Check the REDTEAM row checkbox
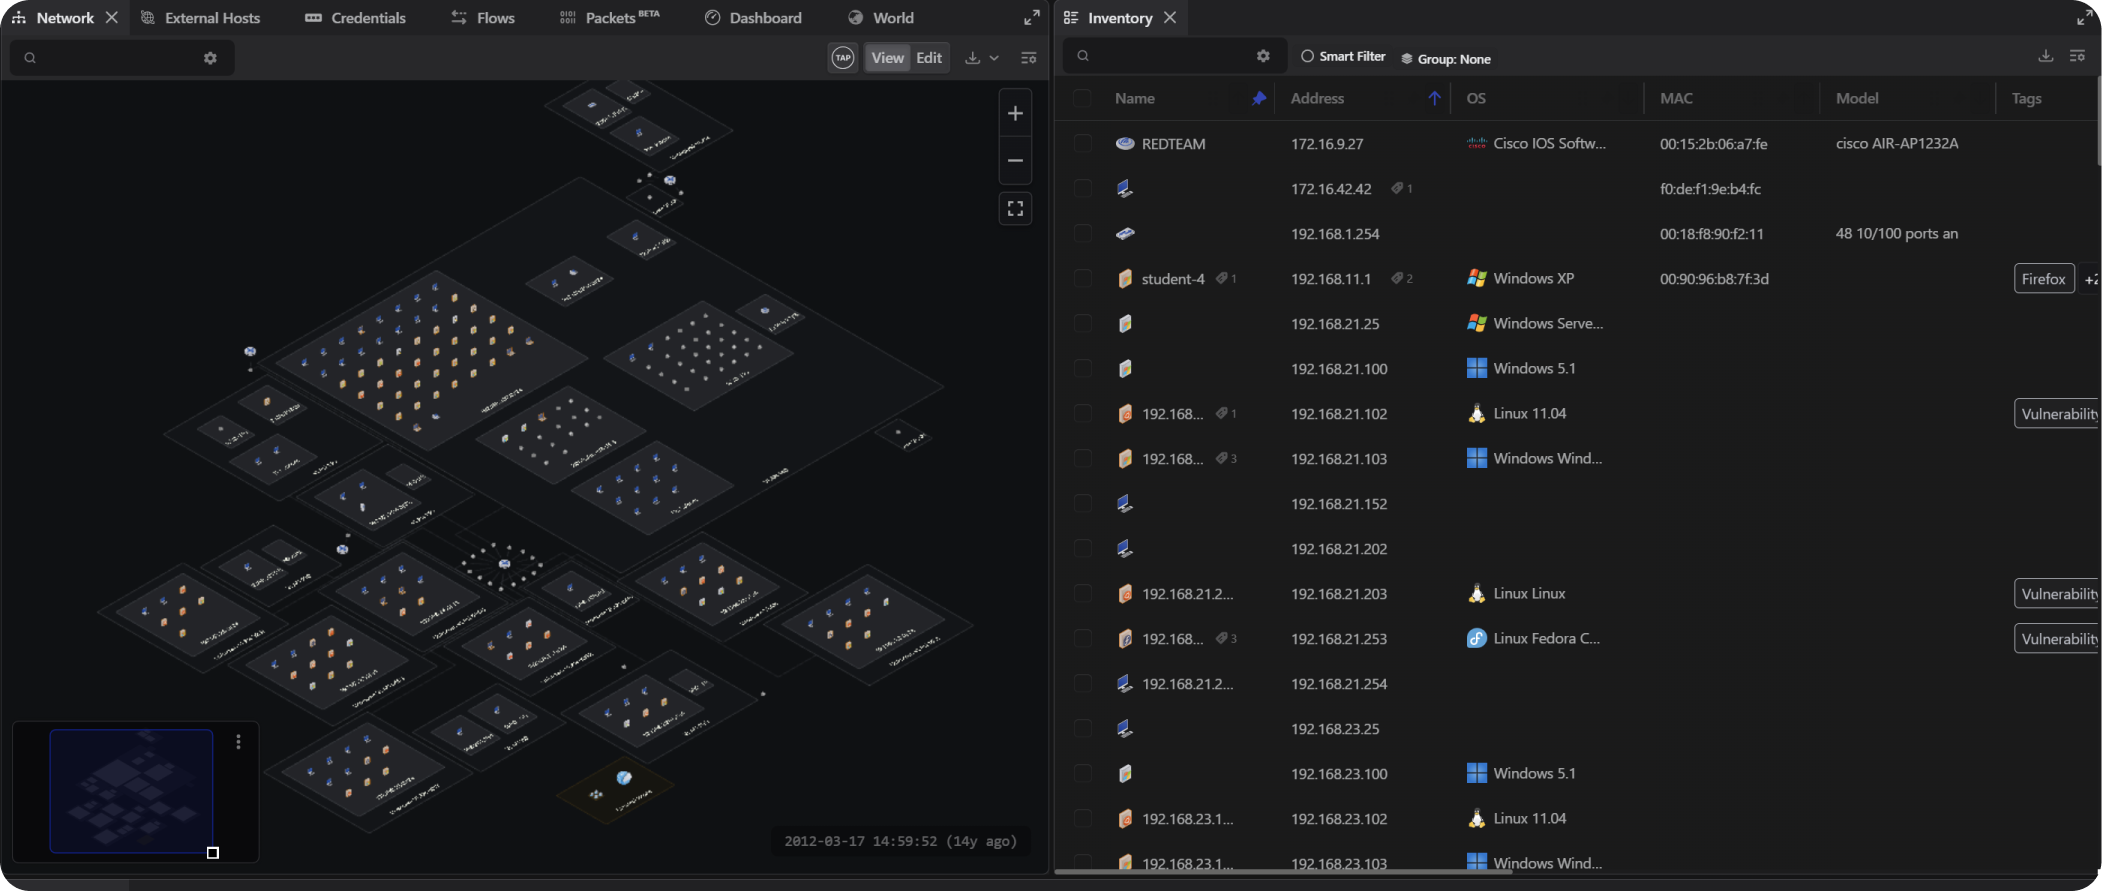The image size is (2102, 891). coord(1082,143)
